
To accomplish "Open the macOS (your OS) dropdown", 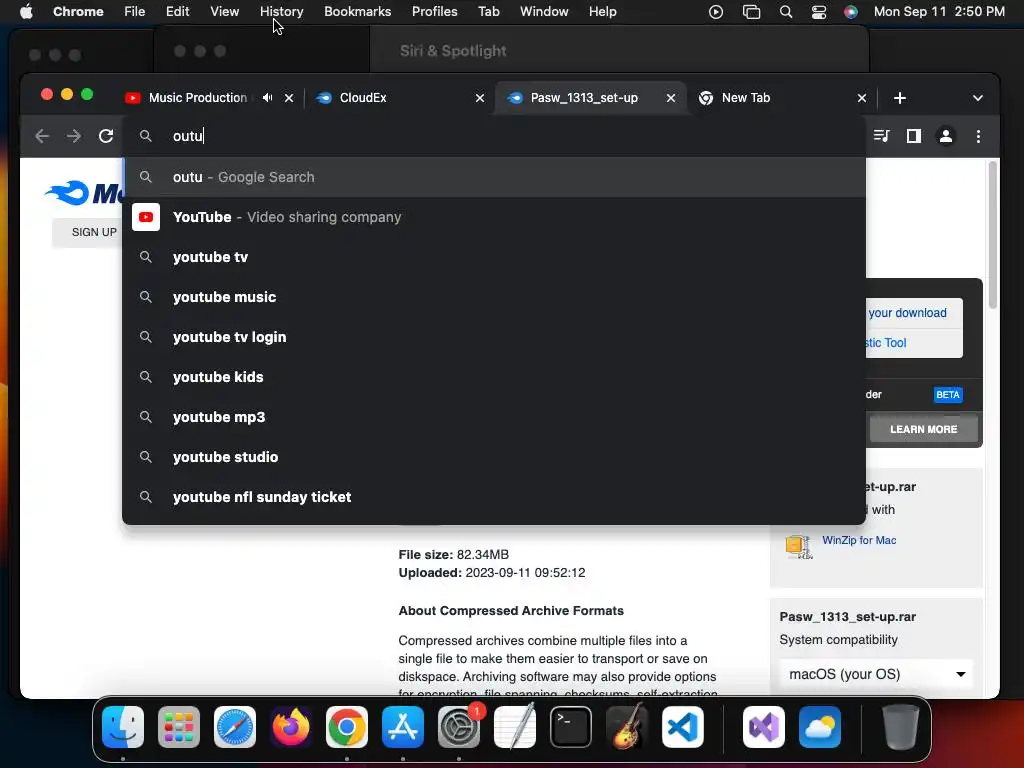I will pyautogui.click(x=876, y=674).
